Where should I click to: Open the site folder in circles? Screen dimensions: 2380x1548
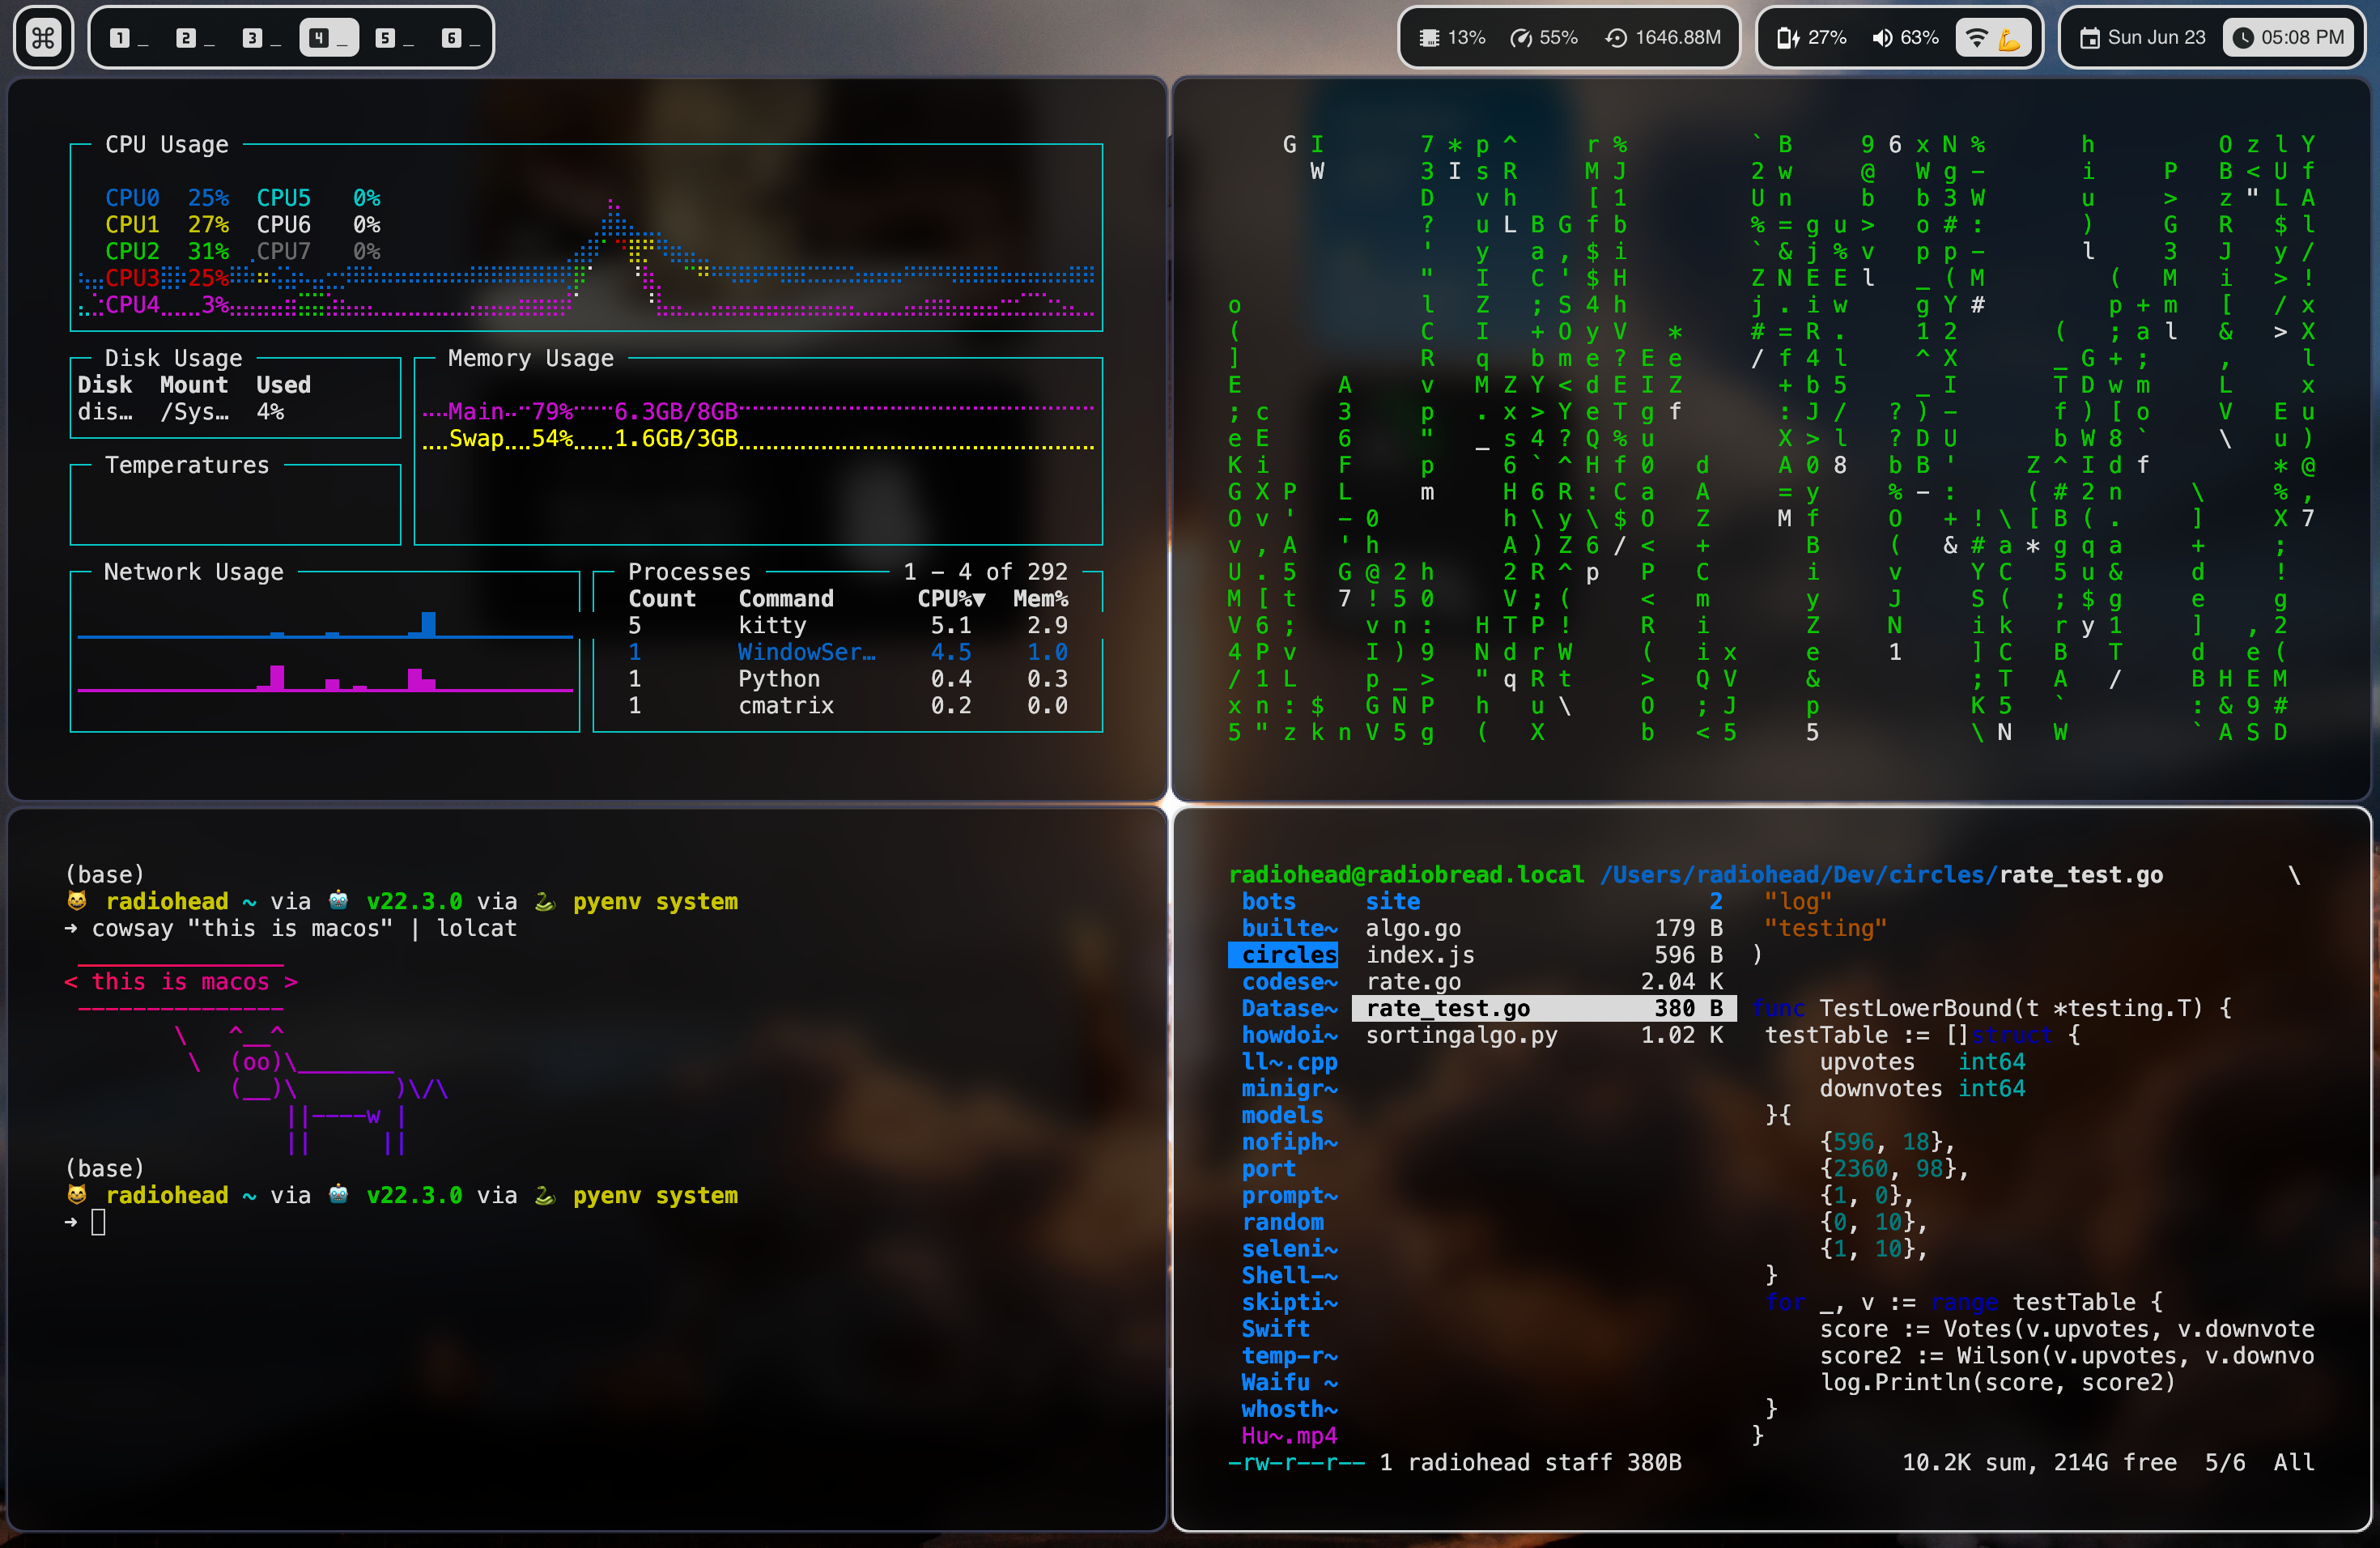(1543, 901)
